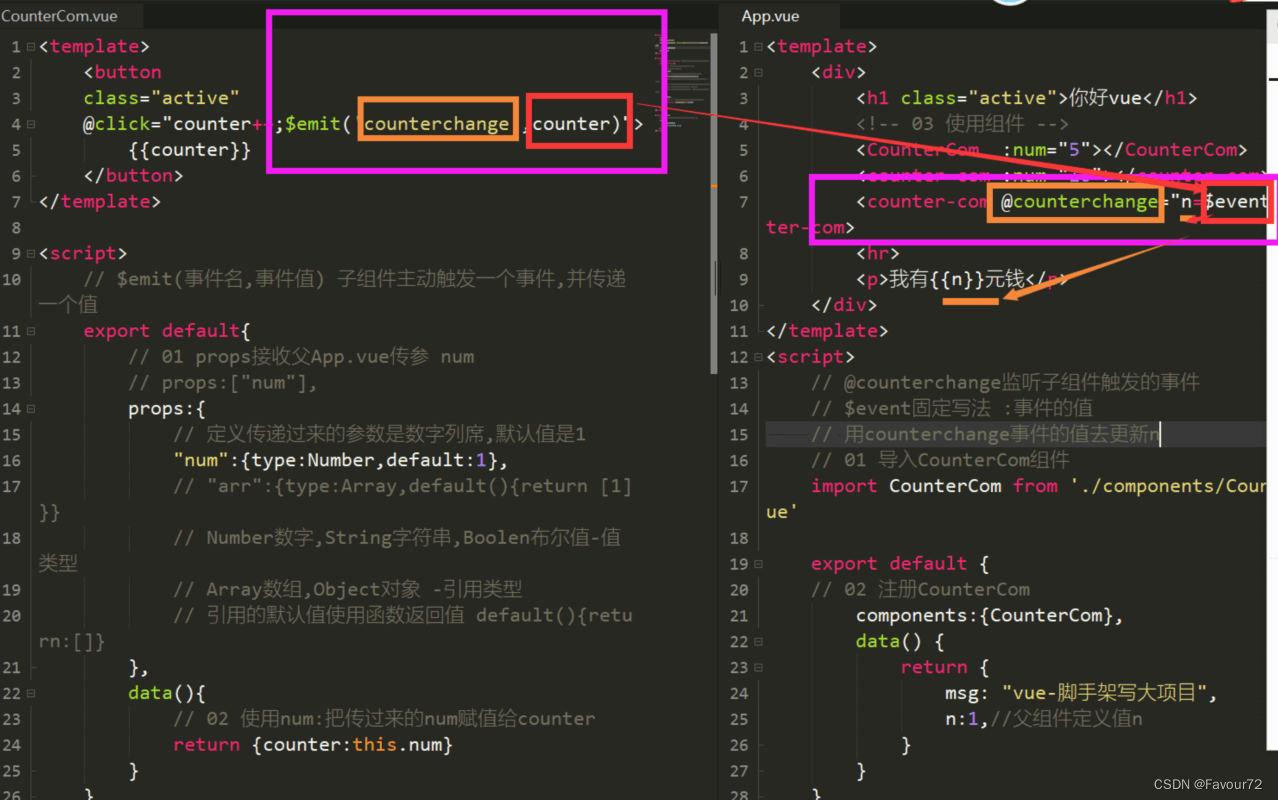Place cursor on the import CounterCom line
The width and height of the screenshot is (1278, 800).
pyautogui.click(x=1000, y=487)
